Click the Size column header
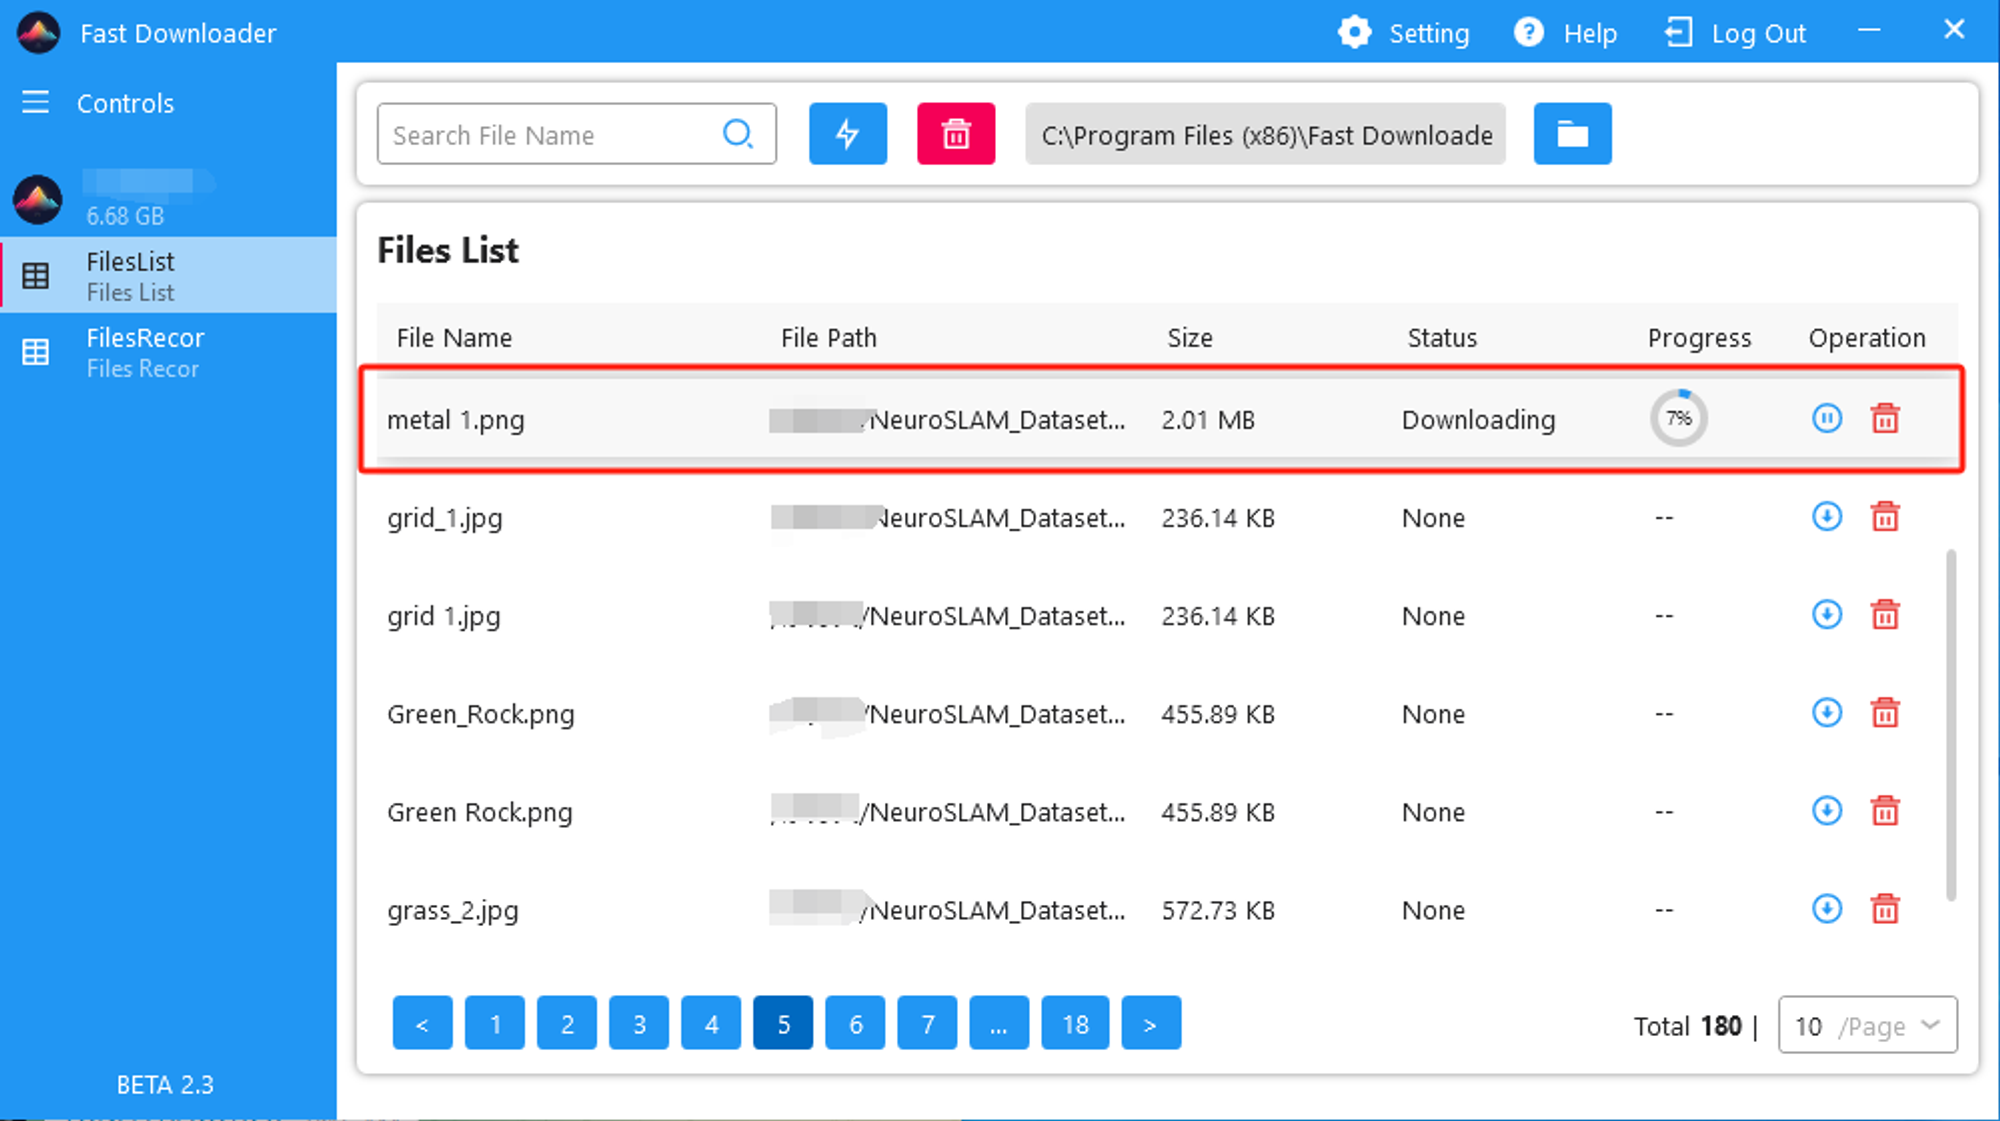 click(1190, 338)
